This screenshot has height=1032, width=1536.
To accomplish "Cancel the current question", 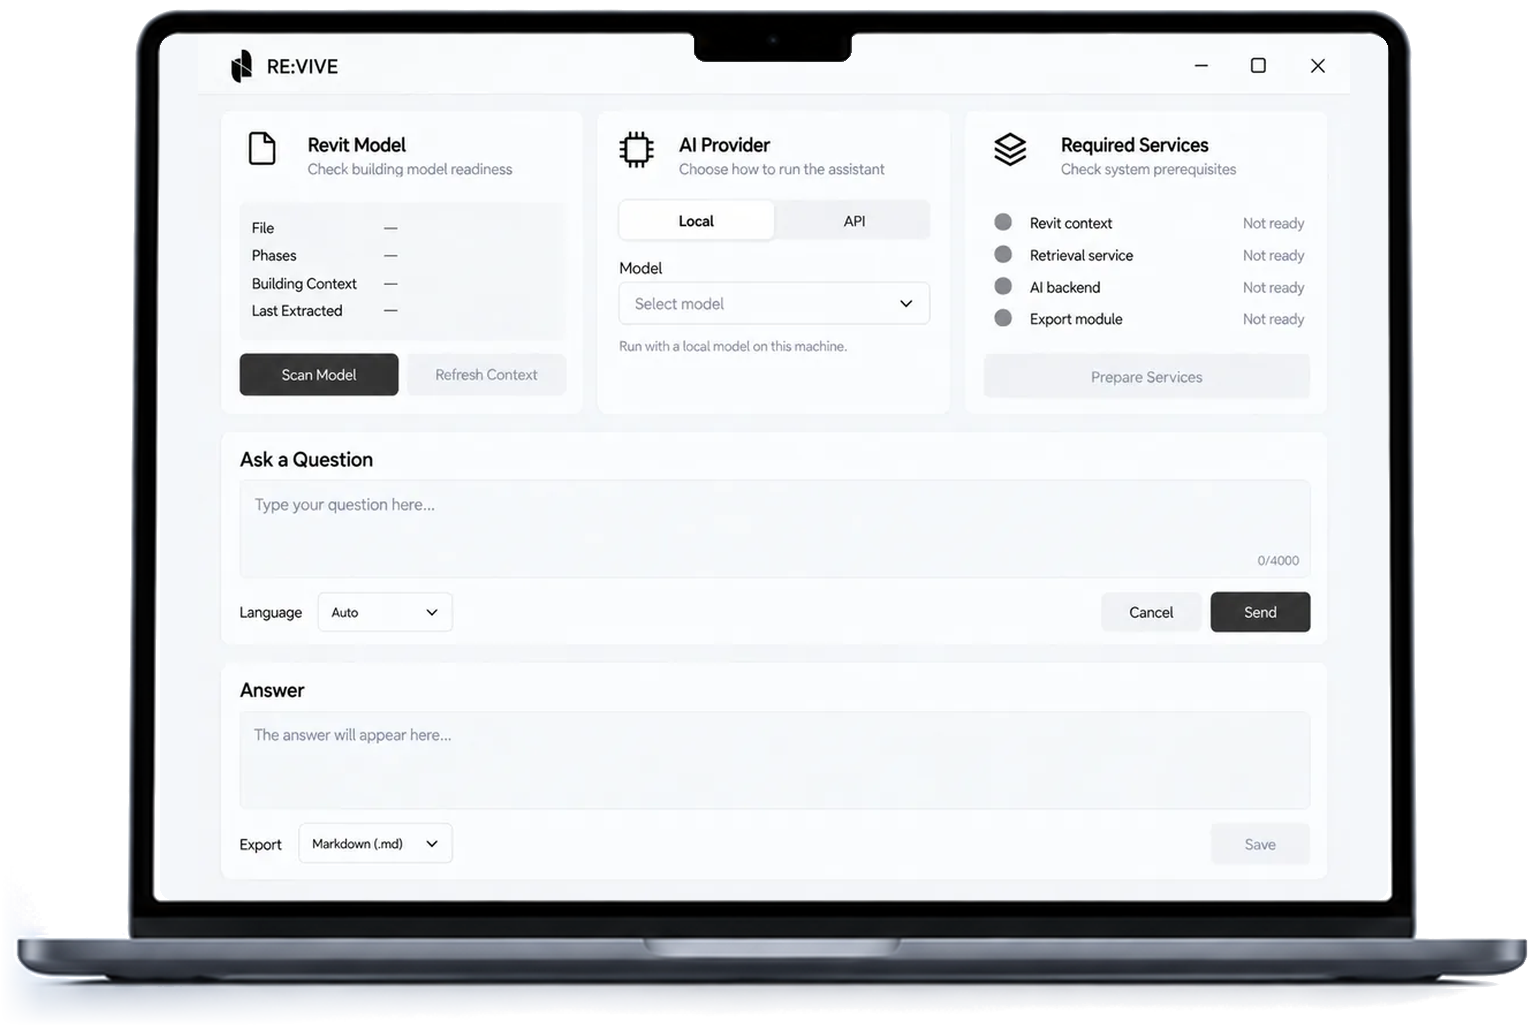I will point(1151,612).
